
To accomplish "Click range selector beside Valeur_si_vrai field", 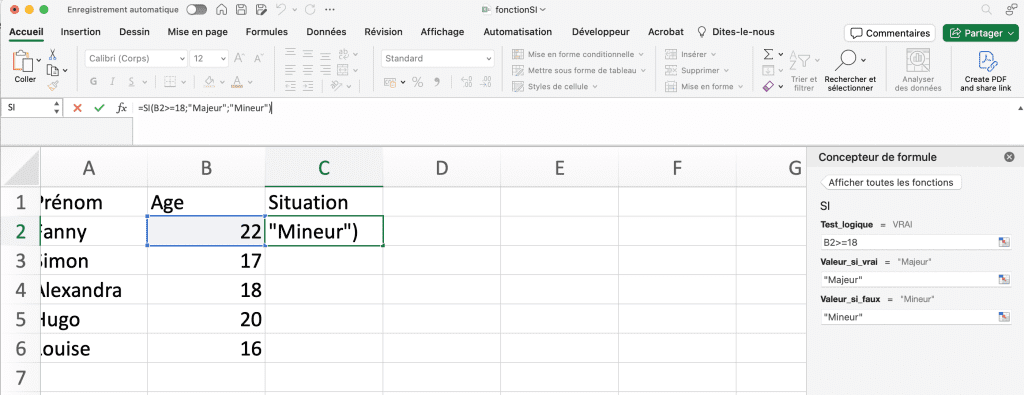I will coord(1004,279).
